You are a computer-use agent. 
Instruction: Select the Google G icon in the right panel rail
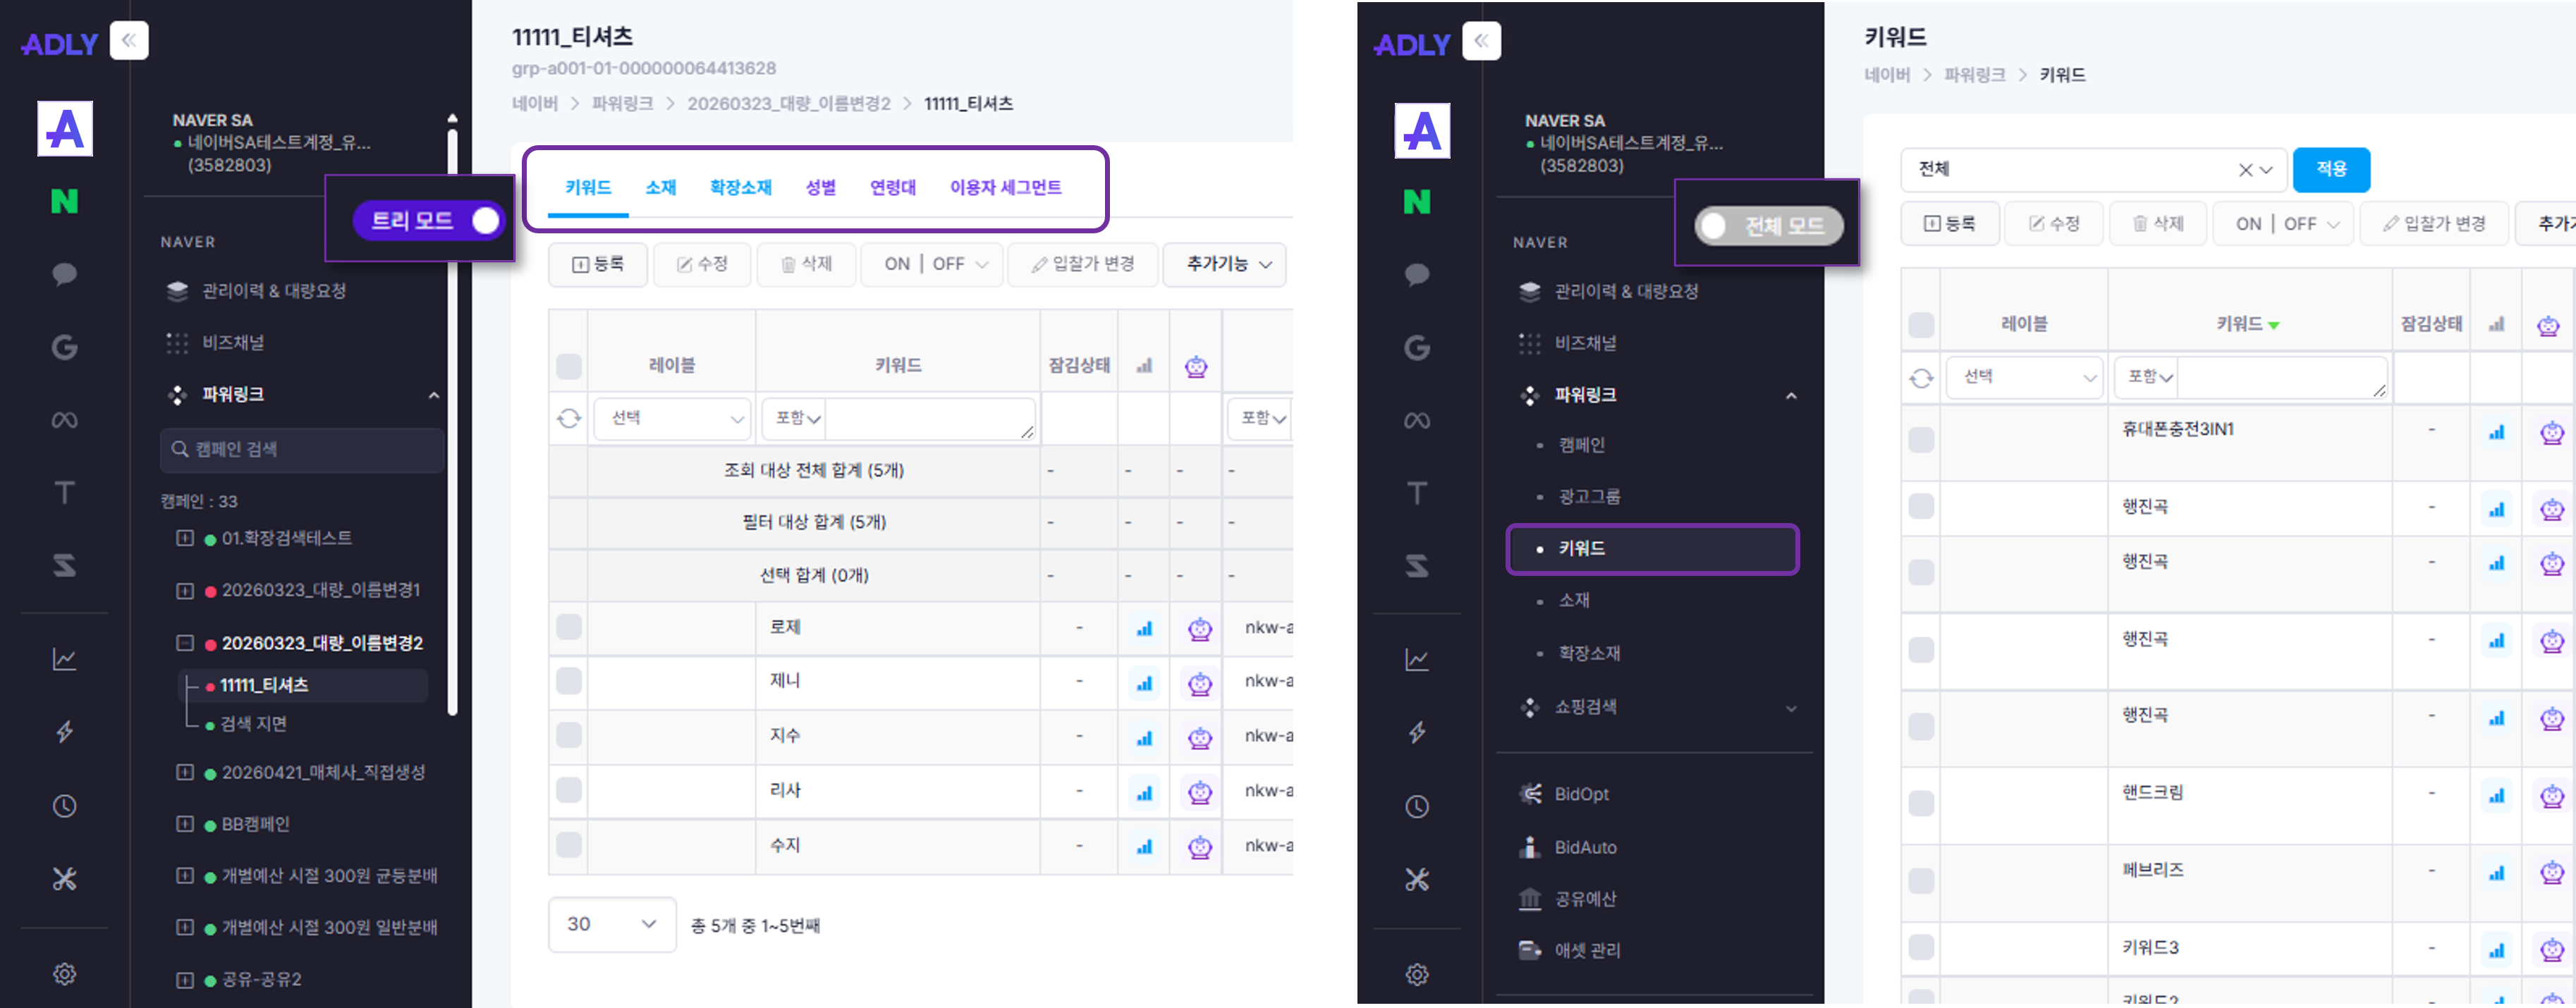1417,347
